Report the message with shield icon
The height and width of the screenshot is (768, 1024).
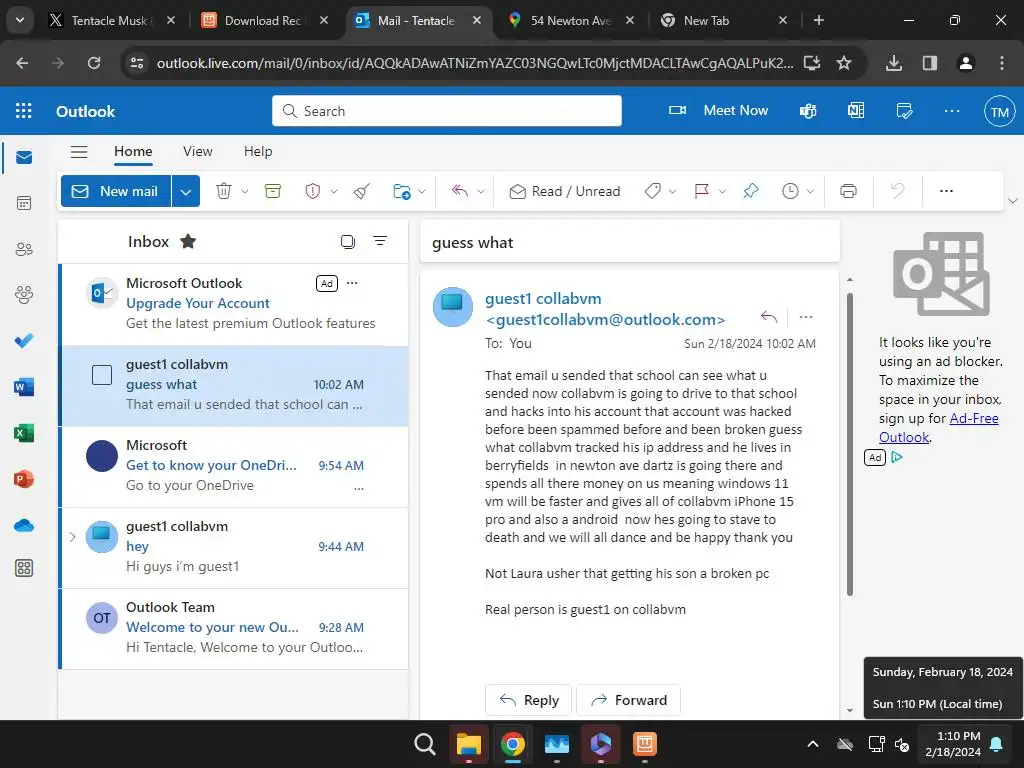tap(313, 191)
